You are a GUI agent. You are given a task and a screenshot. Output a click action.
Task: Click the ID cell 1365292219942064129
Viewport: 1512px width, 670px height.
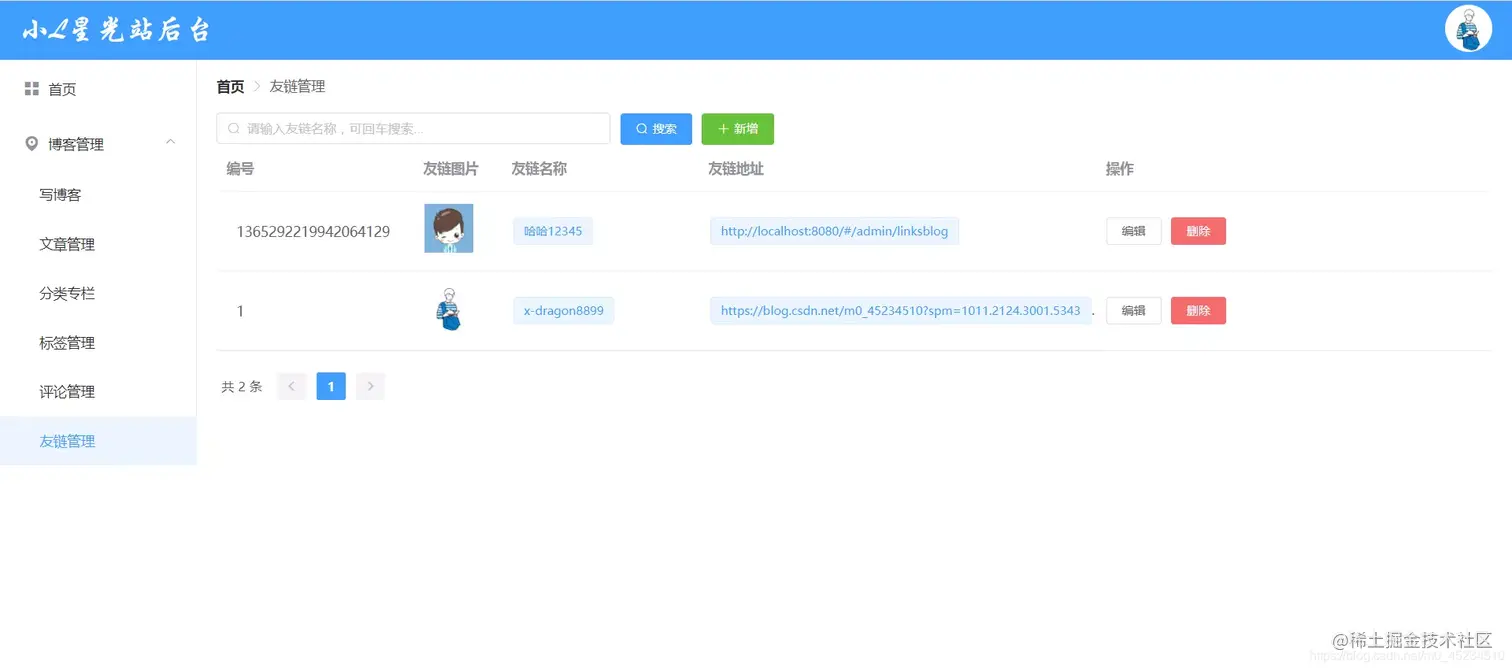coord(313,232)
